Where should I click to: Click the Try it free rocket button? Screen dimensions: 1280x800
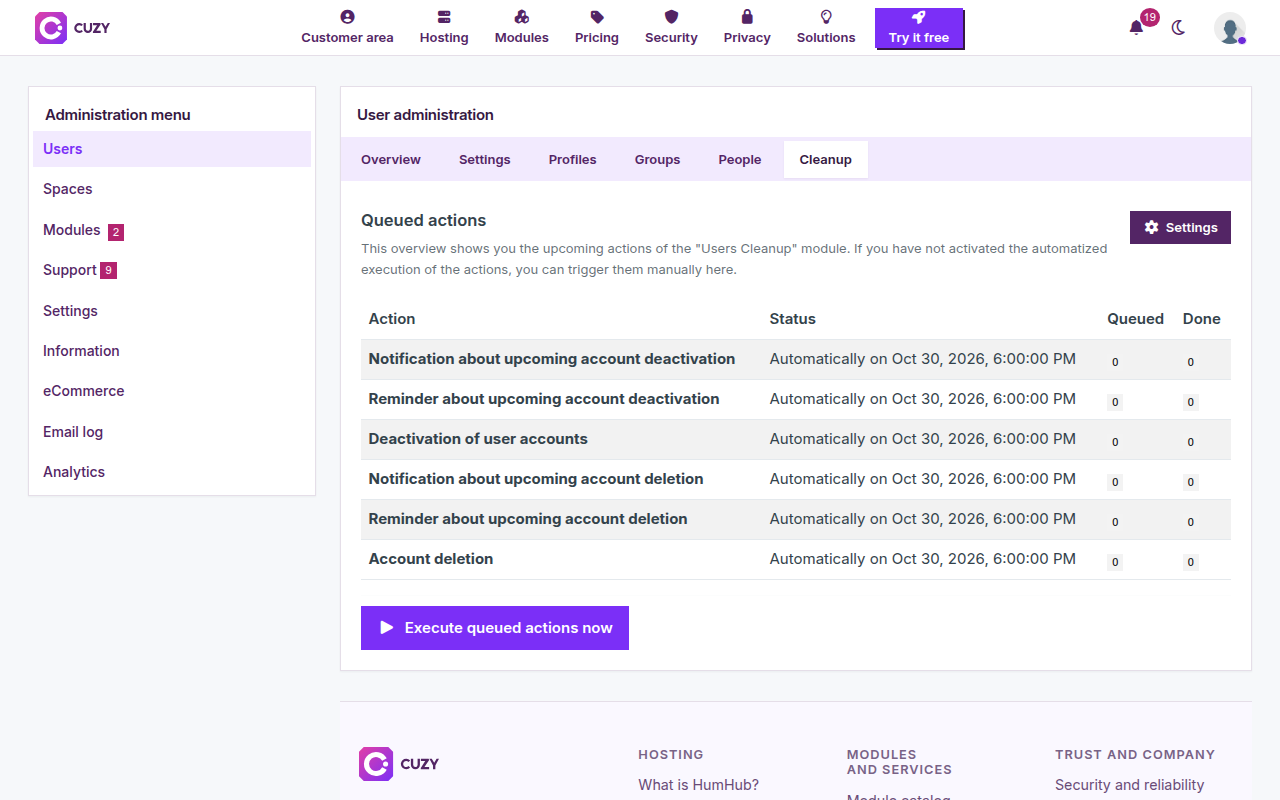[919, 29]
